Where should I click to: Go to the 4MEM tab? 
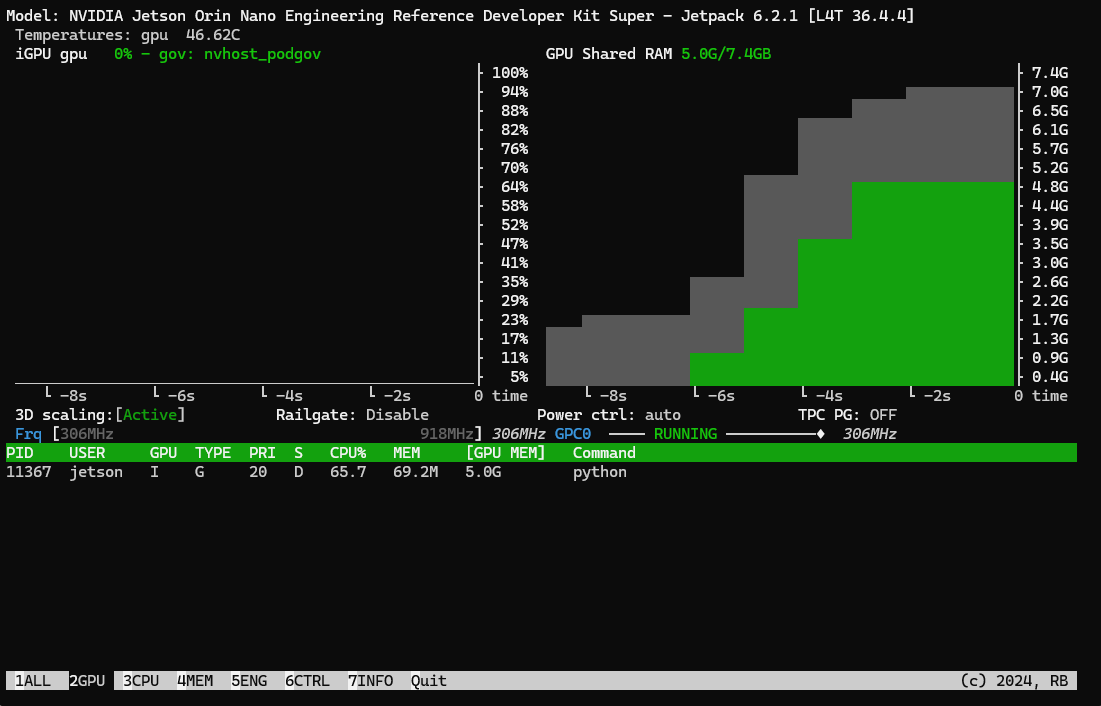[195, 681]
